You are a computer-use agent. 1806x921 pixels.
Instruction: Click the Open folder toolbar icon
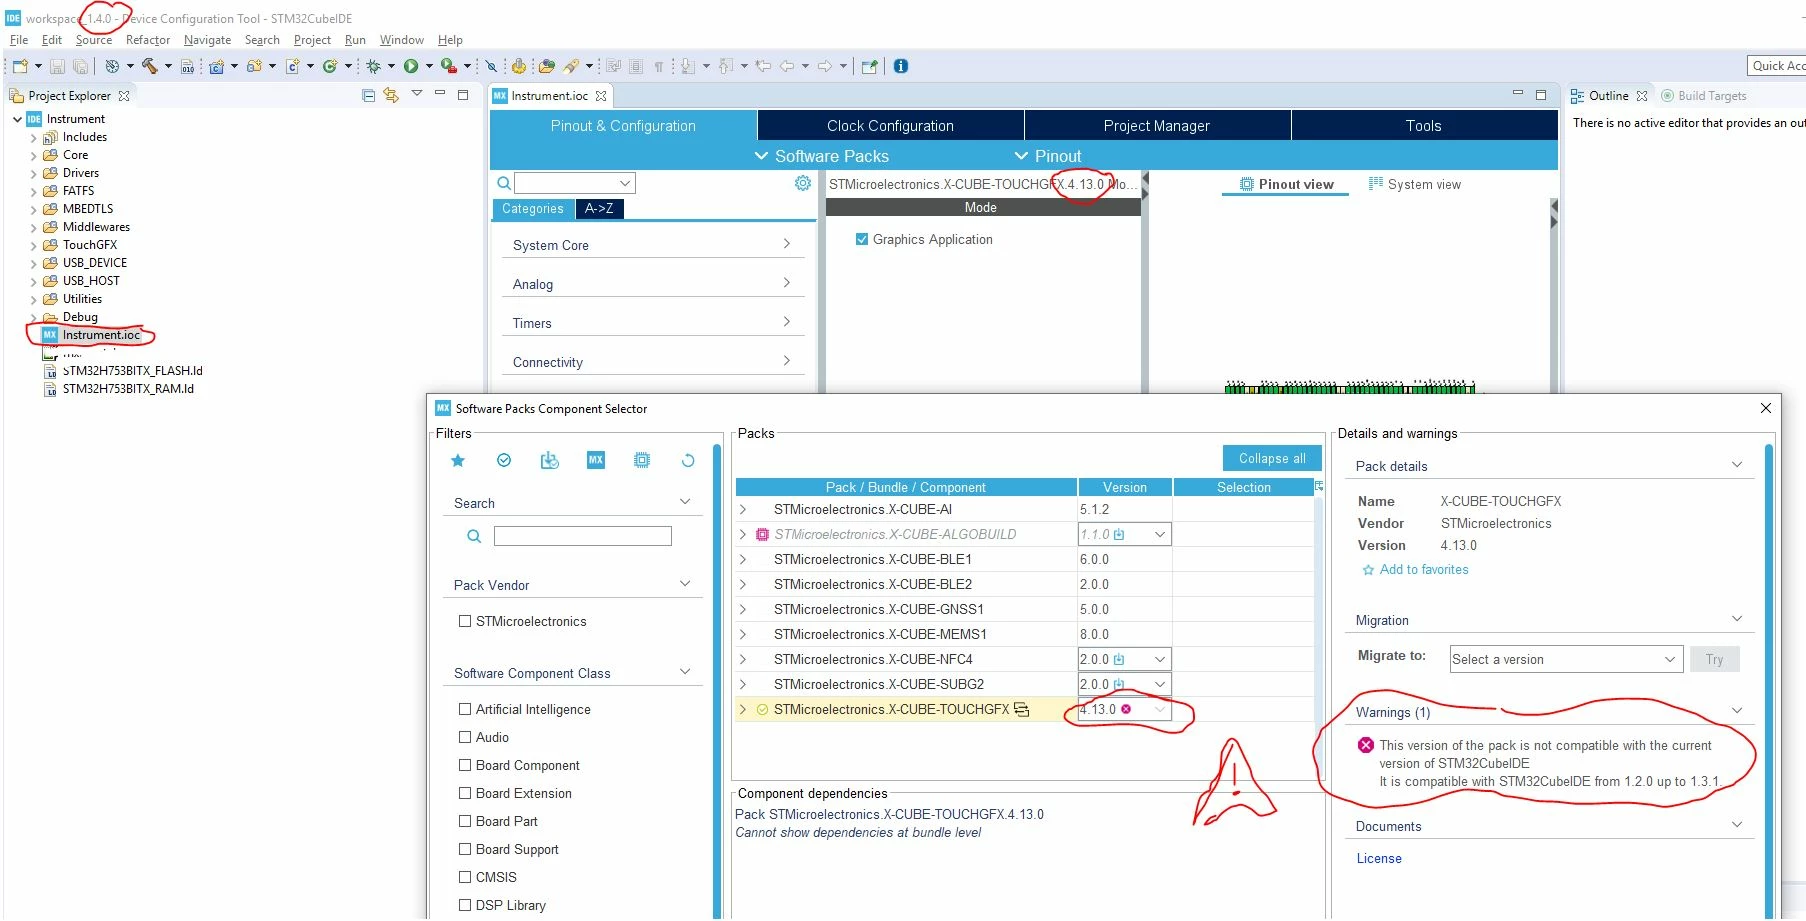click(x=546, y=66)
